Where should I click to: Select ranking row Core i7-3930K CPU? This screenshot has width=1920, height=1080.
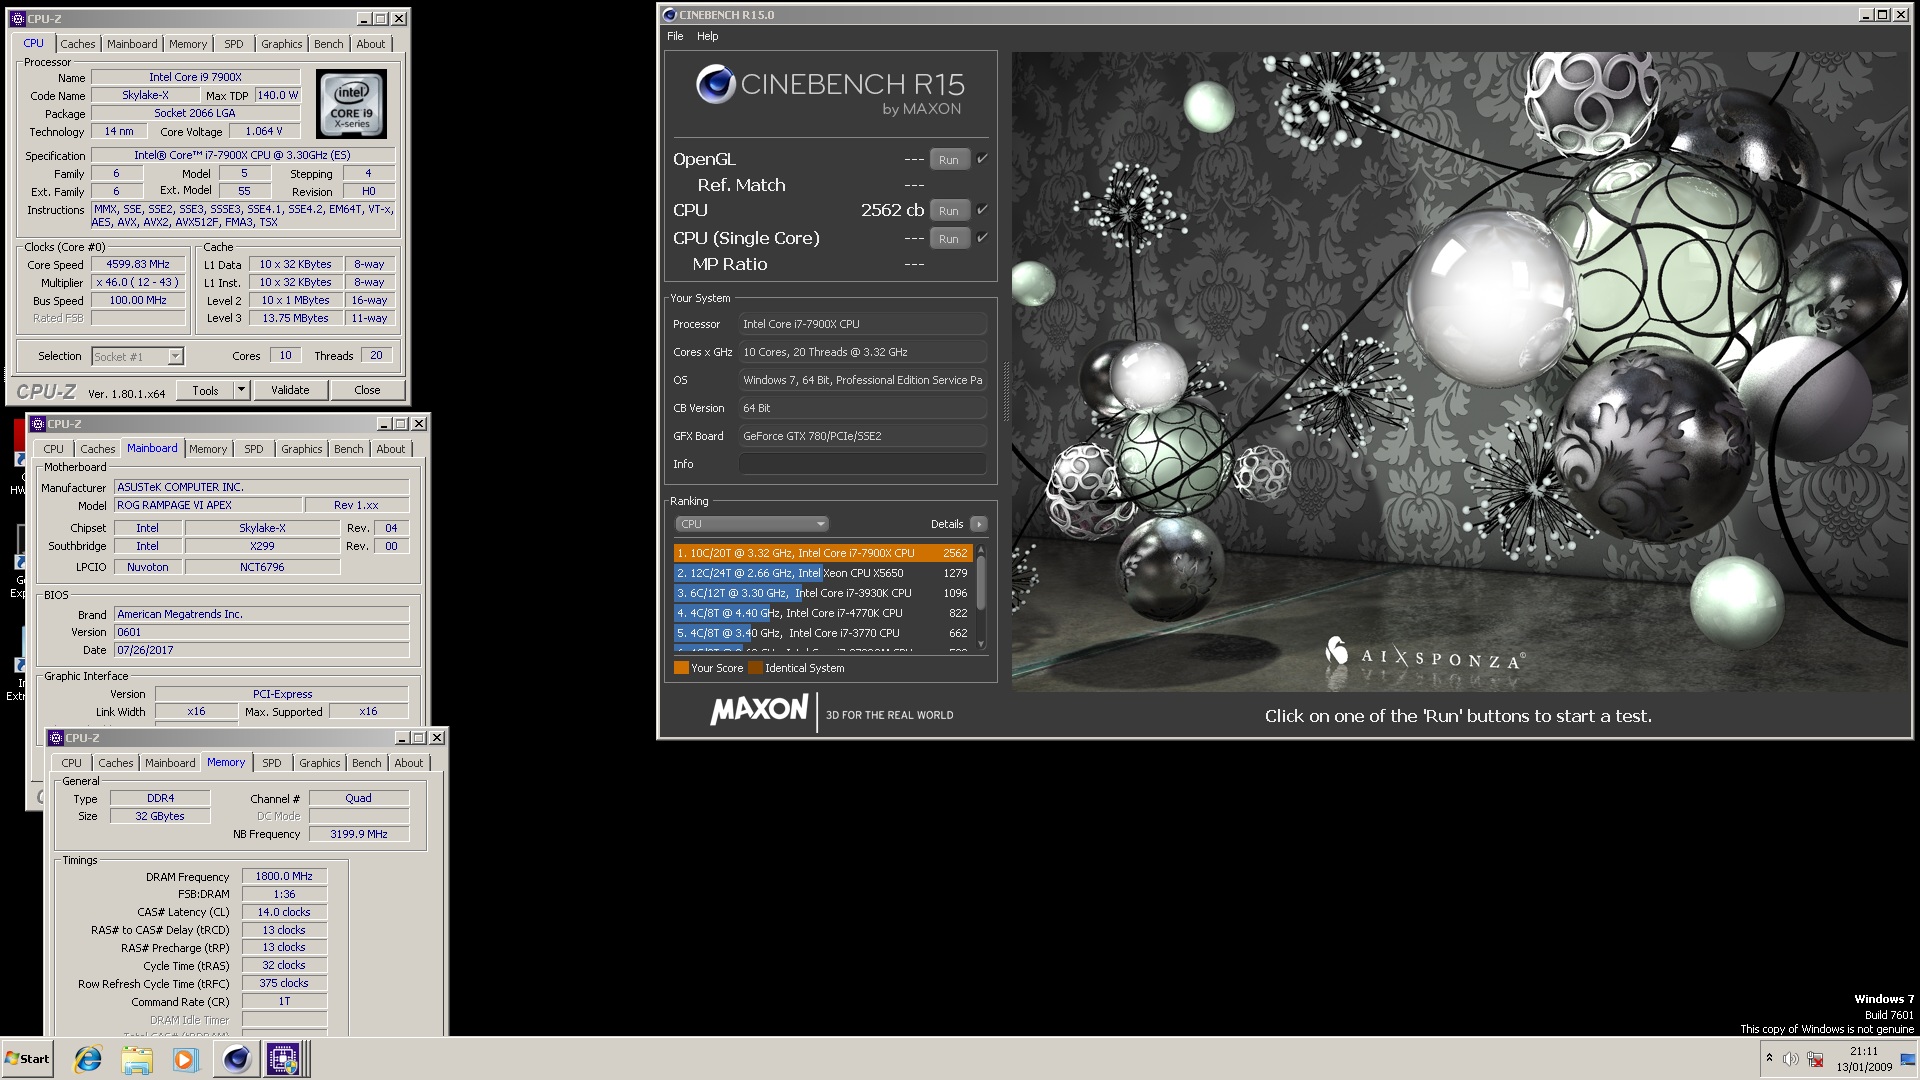point(823,593)
